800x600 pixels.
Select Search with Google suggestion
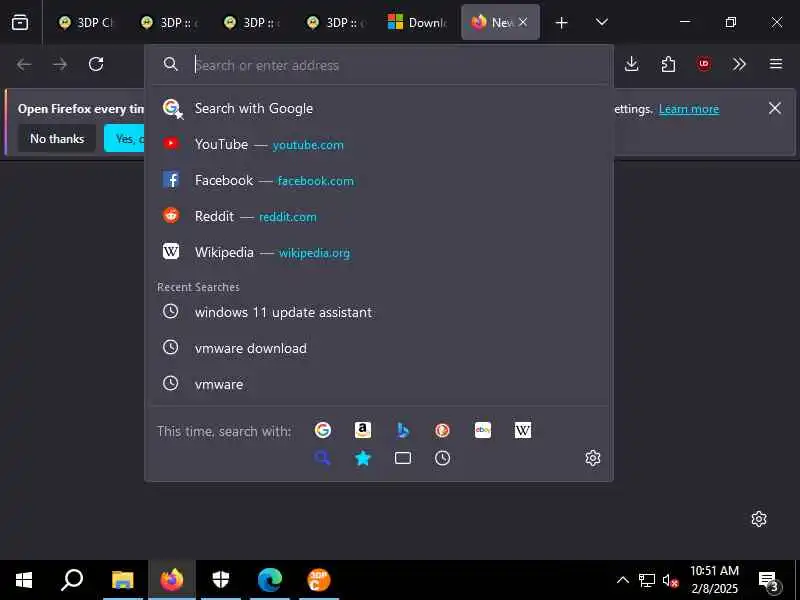coord(379,108)
